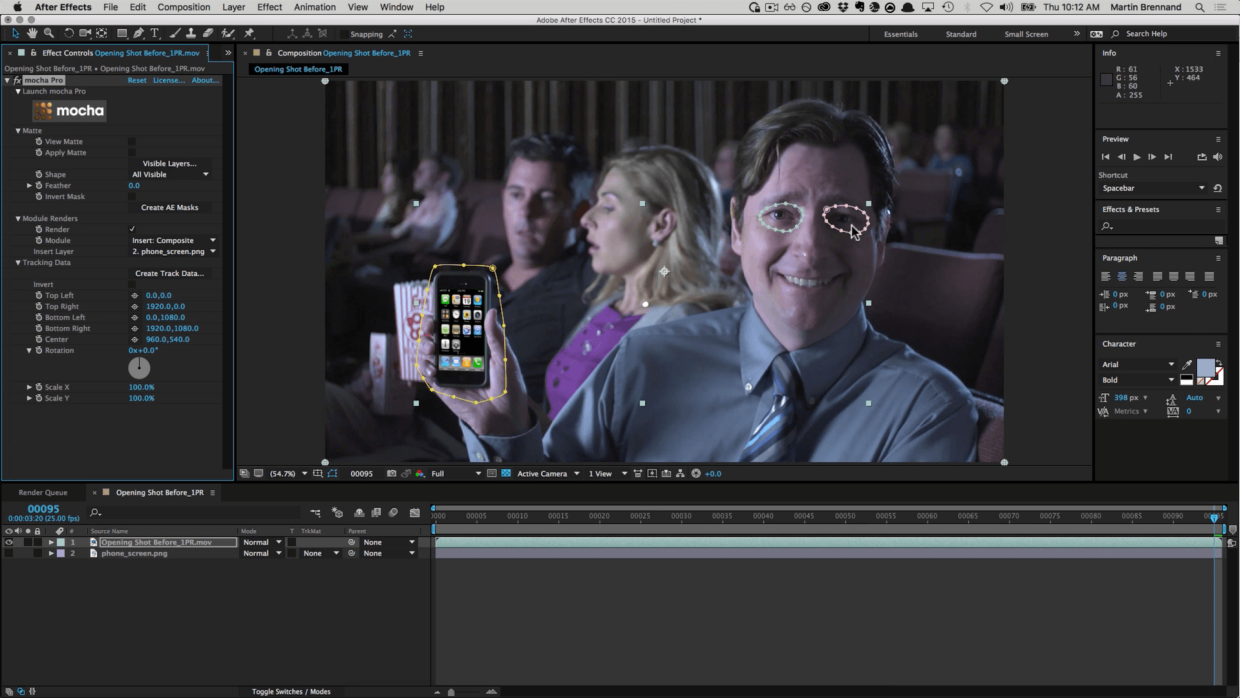Select the Hand tool
The width and height of the screenshot is (1240, 698).
coord(32,33)
